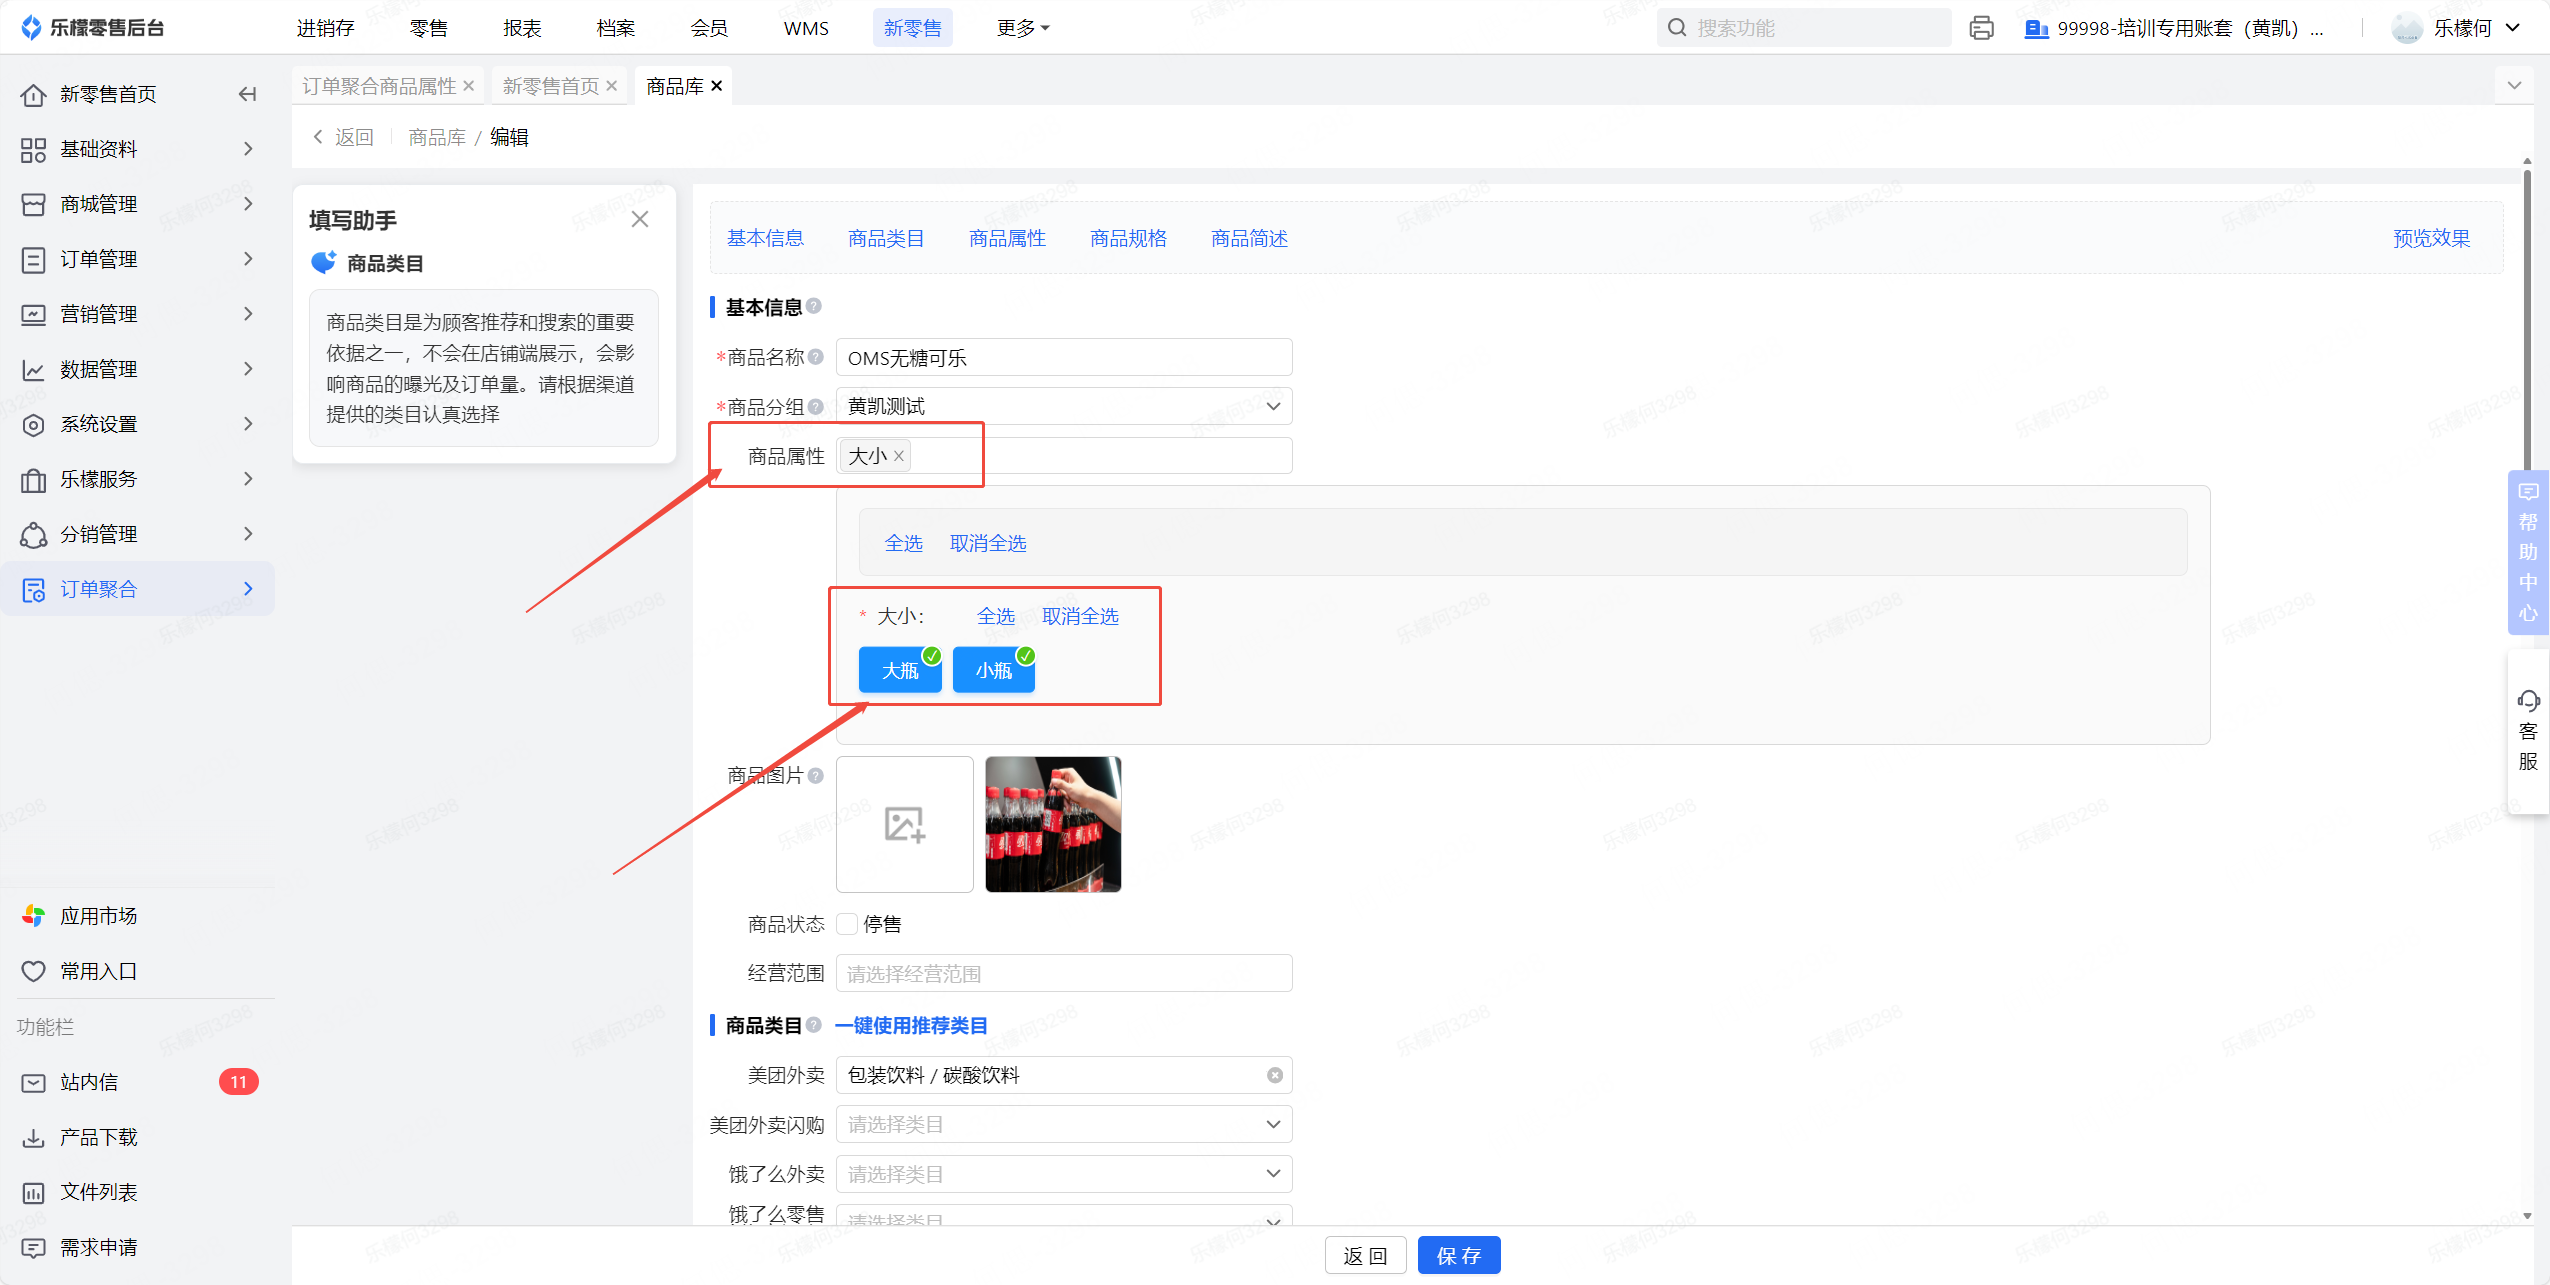Deselect the 小瓶 size option
2550x1285 pixels.
tap(993, 670)
